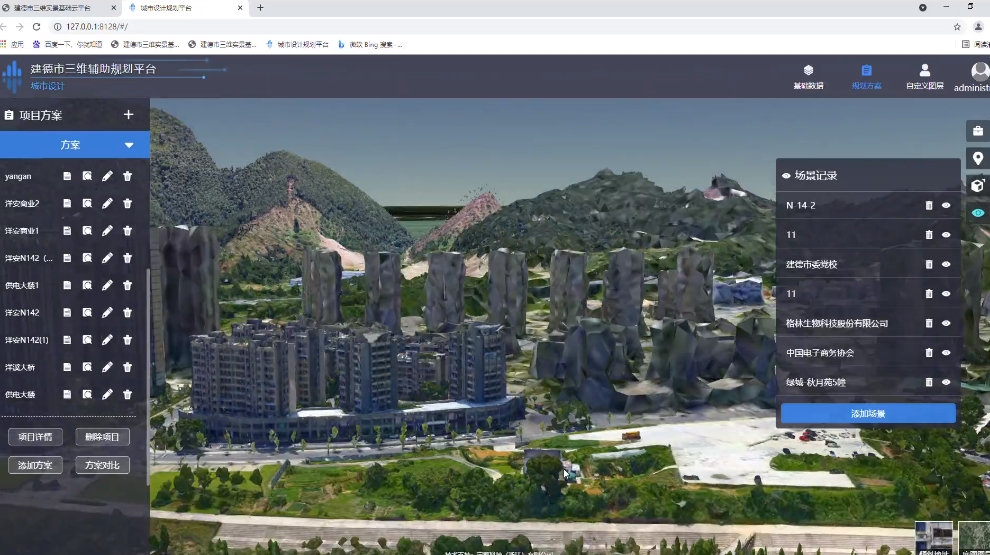Select the yangan scheme name
990x555 pixels.
[x=18, y=176]
